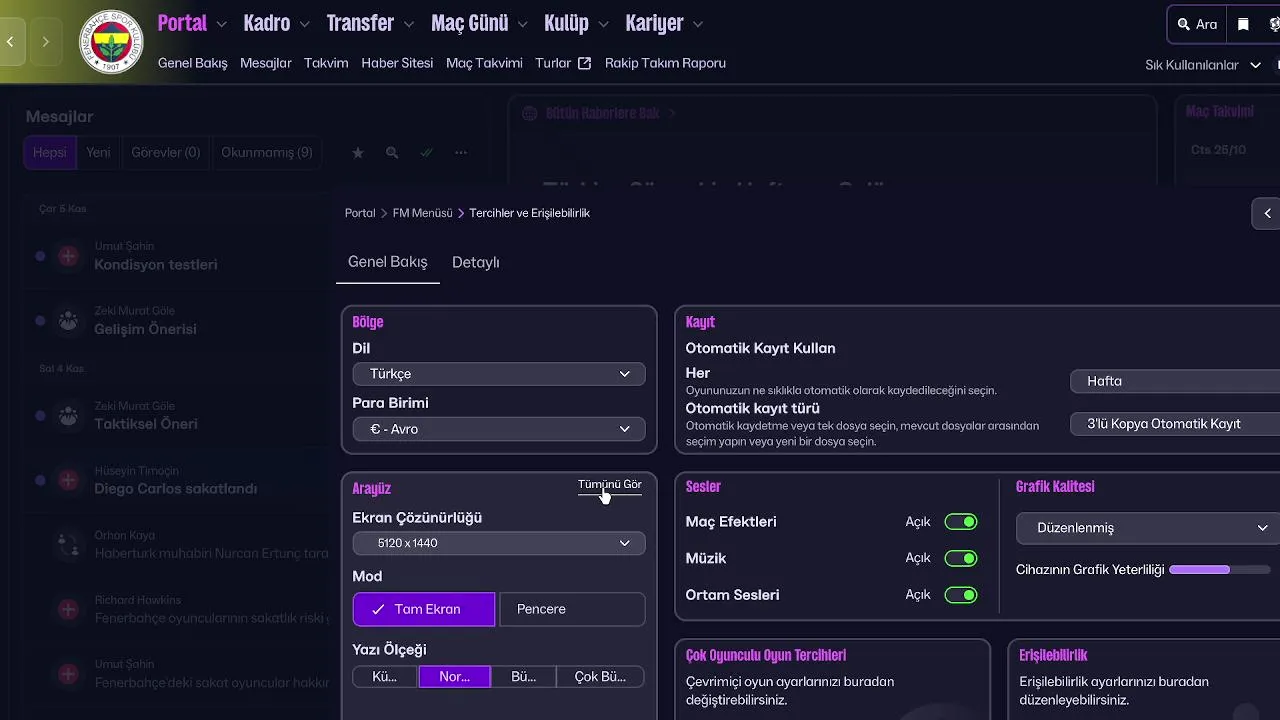Switch to the Detaylı tab
This screenshot has width=1280, height=720.
click(475, 262)
